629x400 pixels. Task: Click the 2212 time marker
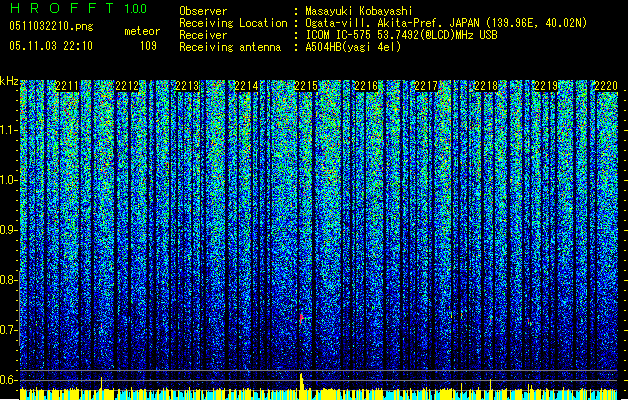[127, 86]
